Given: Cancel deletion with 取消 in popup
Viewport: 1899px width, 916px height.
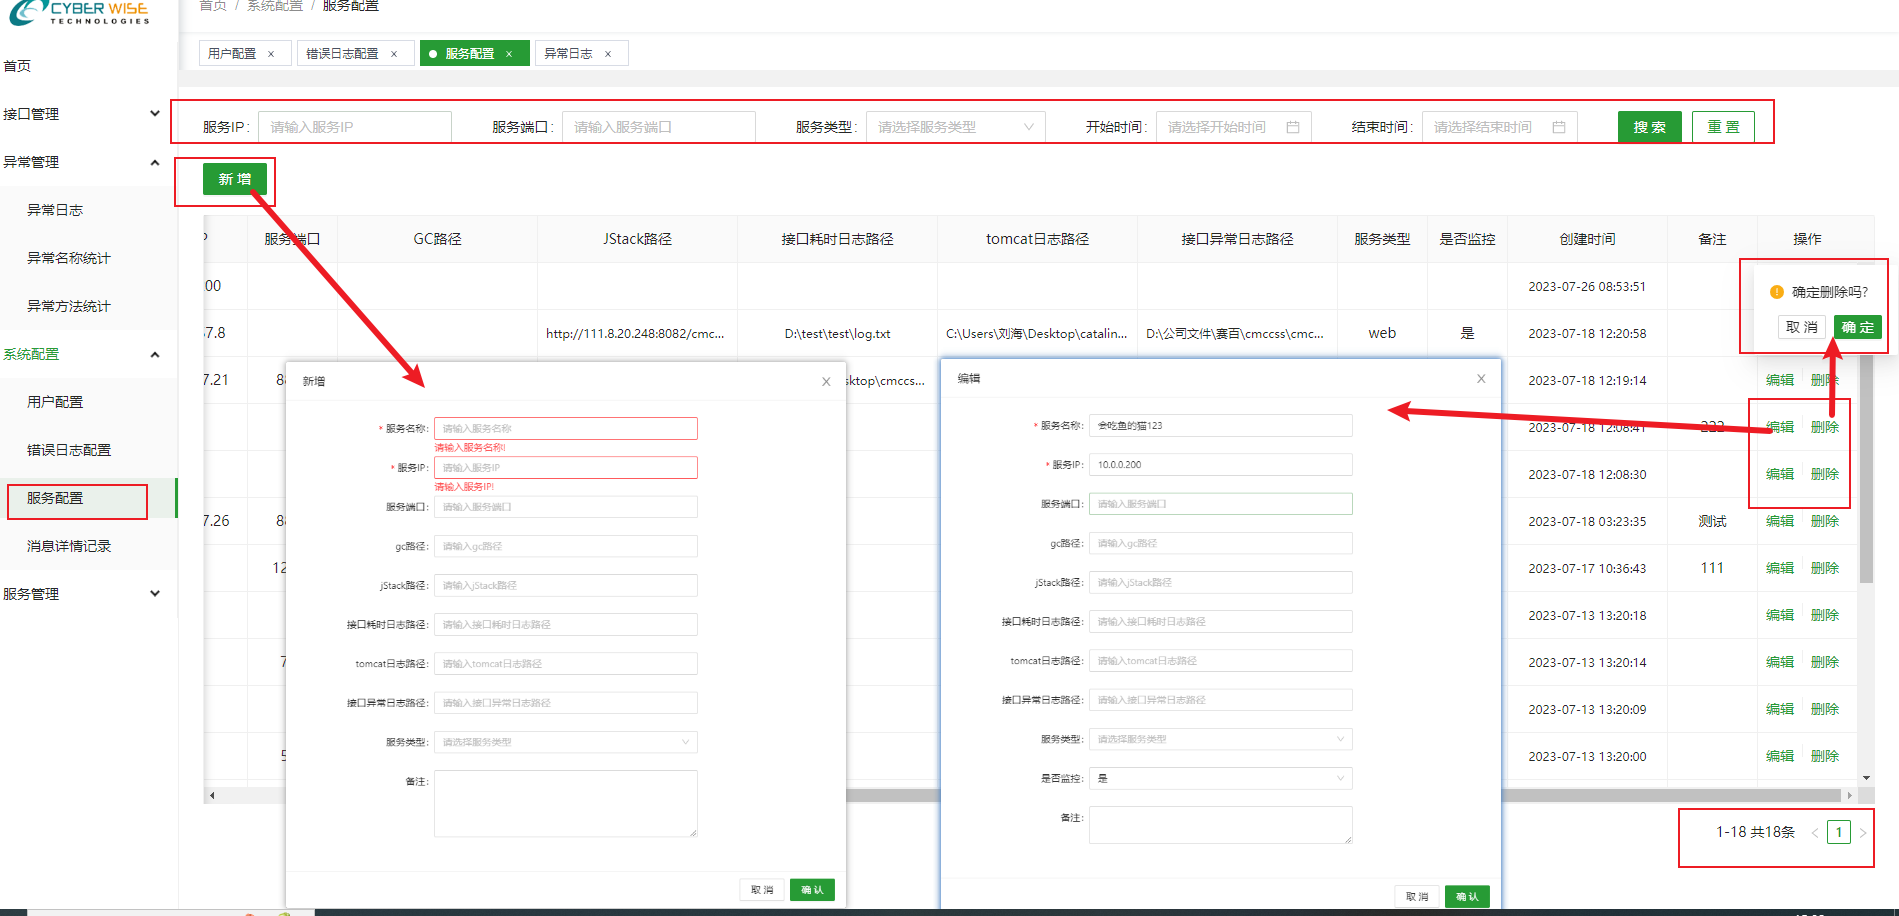Looking at the screenshot, I should 1802,327.
